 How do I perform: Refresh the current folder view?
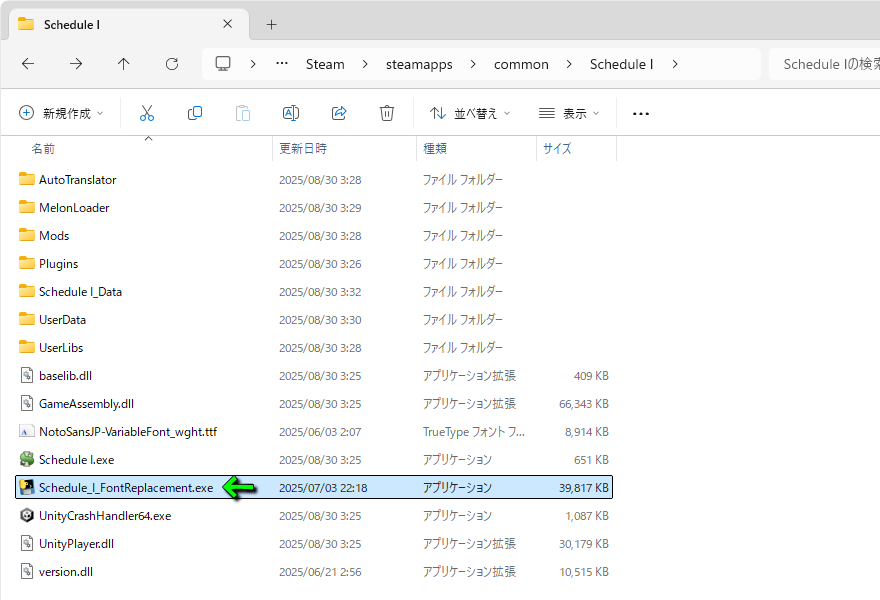pos(172,64)
